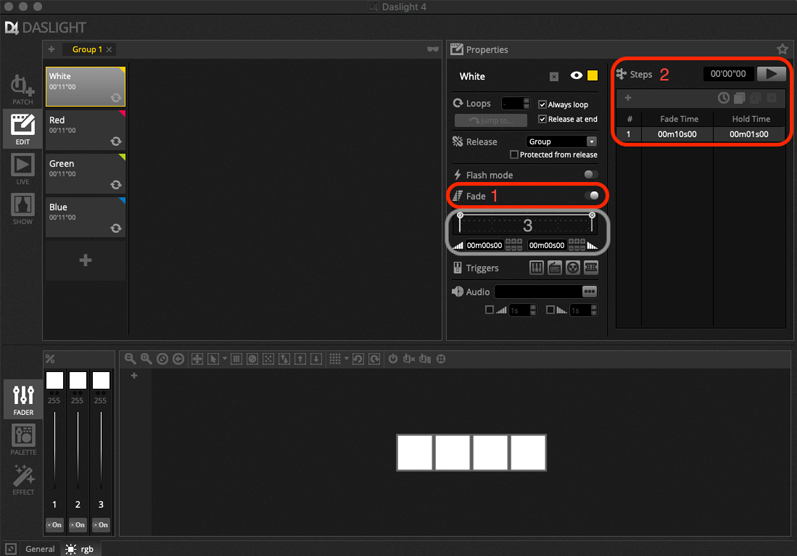Enable Protected from release checkbox
The width and height of the screenshot is (797, 556).
514,155
